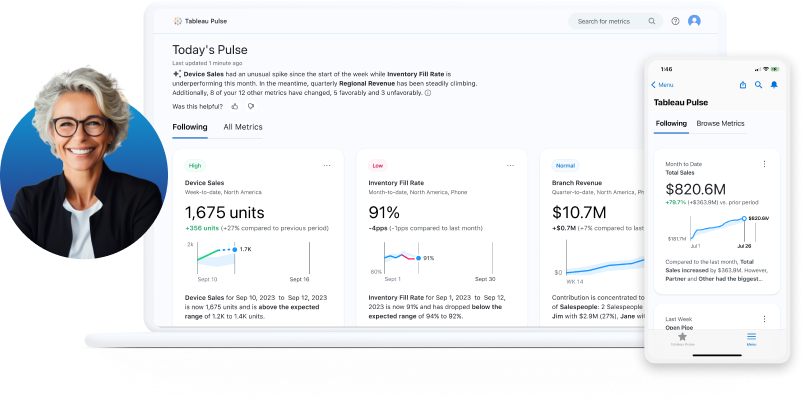Click the '+79.7%' change text on phone
The image size is (804, 398).
(x=675, y=203)
